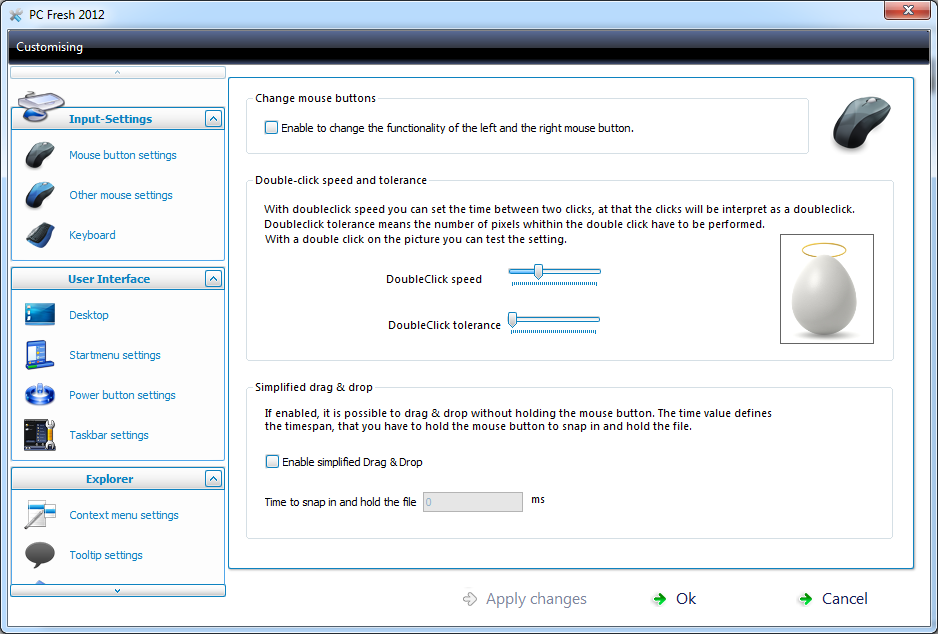Click the PC Fresh 2012 title bar icon
938x634 pixels.
pyautogui.click(x=16, y=15)
